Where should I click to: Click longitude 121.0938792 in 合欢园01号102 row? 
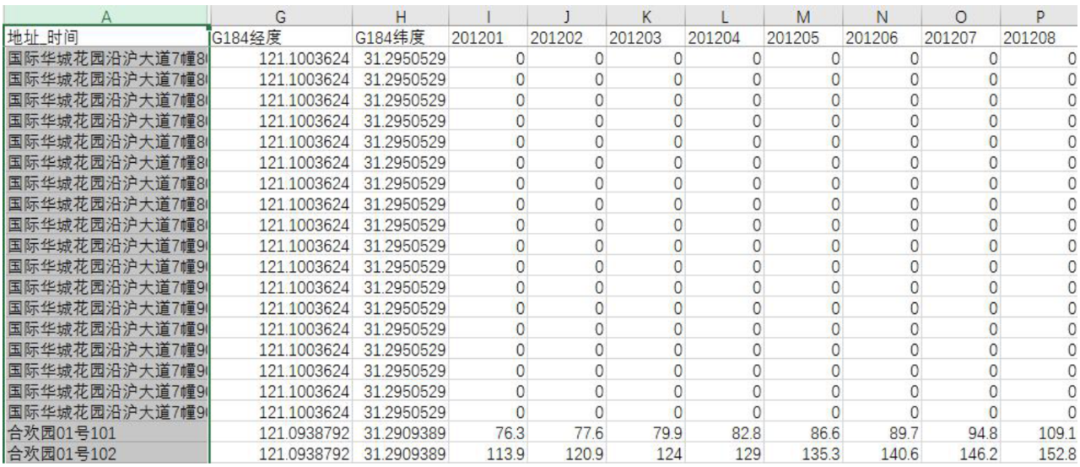pyautogui.click(x=280, y=454)
